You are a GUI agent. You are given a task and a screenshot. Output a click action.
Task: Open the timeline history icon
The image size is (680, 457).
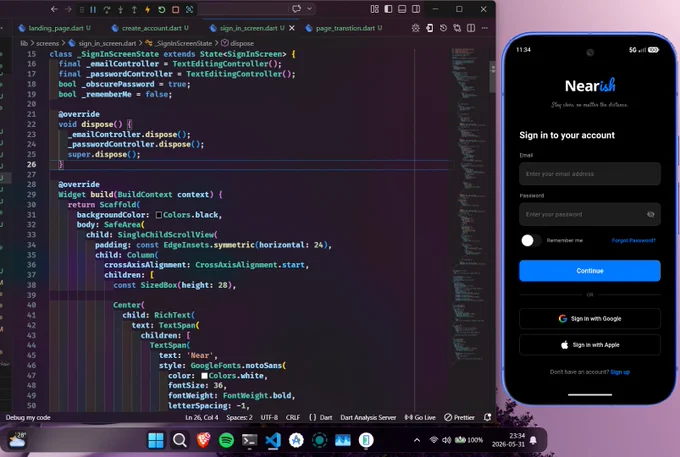point(443,28)
